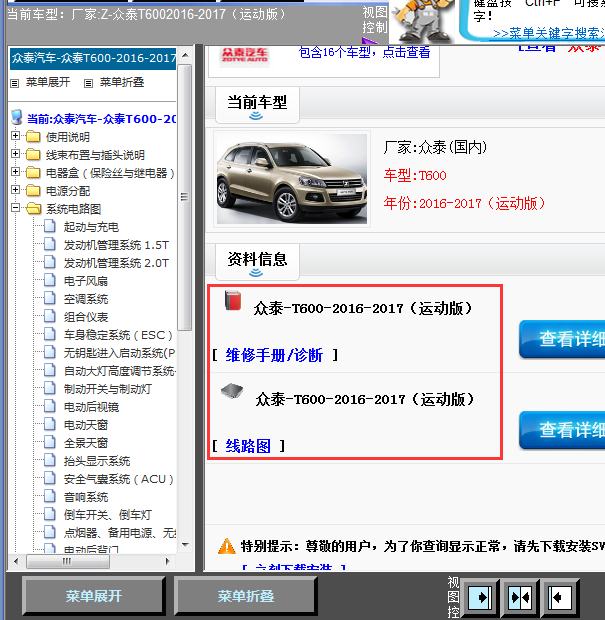This screenshot has width=605, height=620.
Task: Open 发动机管理系统 2.0T diagram
Action: [x=116, y=263]
